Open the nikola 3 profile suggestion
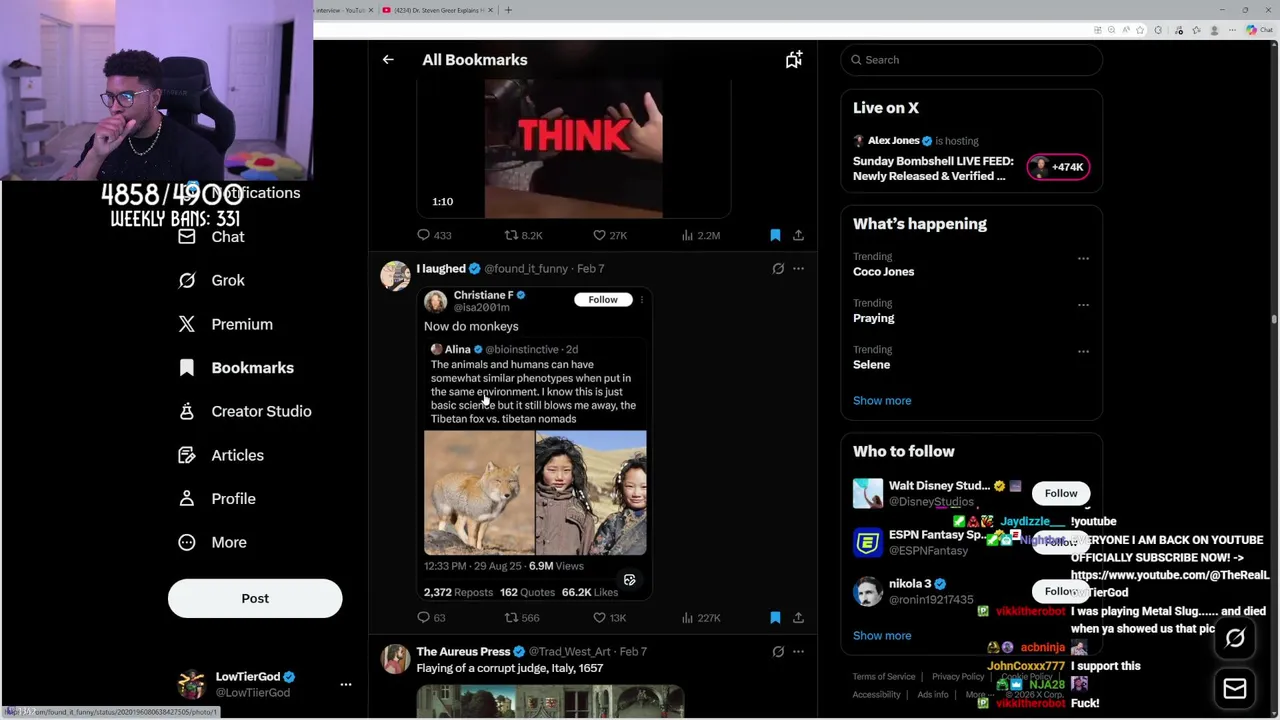The image size is (1280, 720). point(910,584)
